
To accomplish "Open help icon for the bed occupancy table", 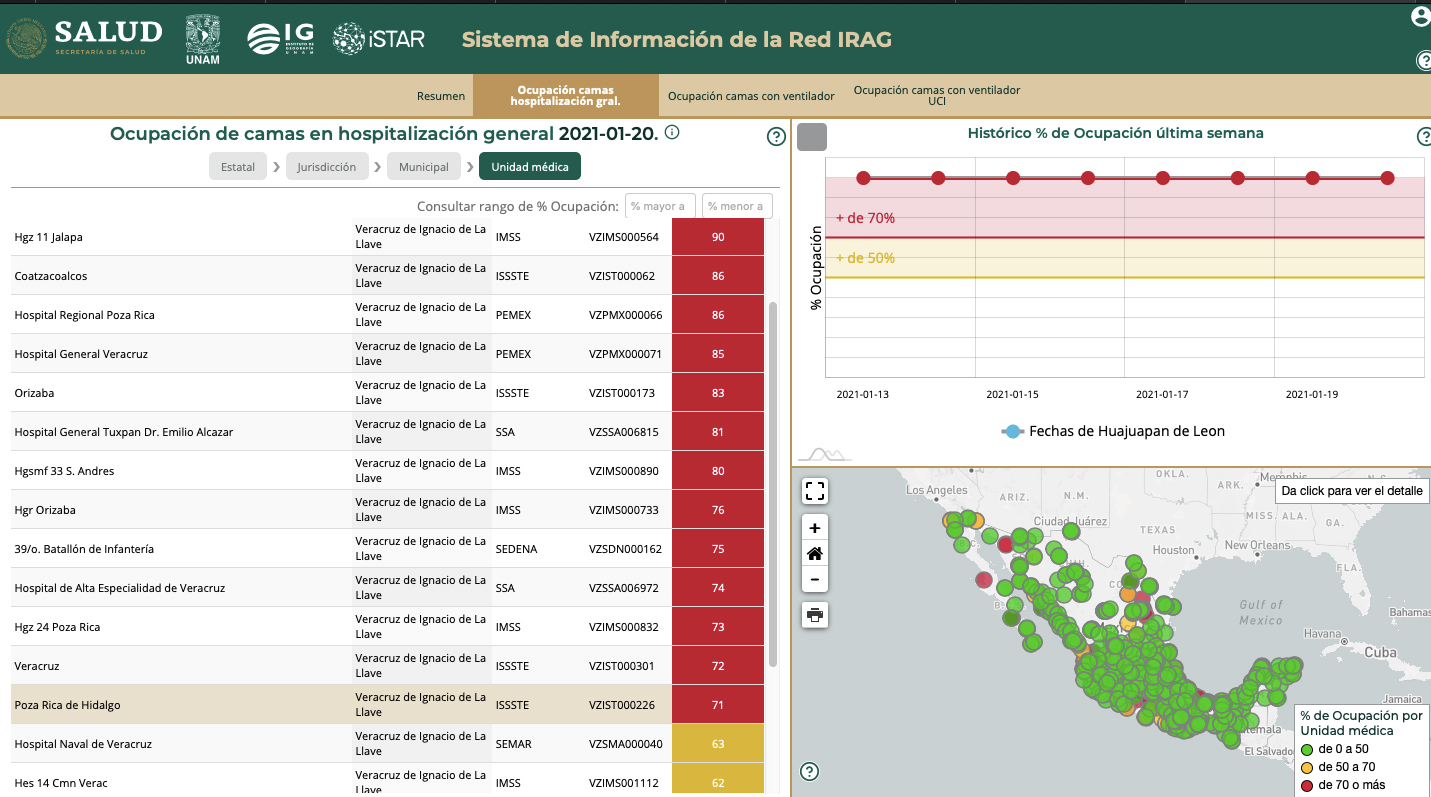I will click(776, 137).
